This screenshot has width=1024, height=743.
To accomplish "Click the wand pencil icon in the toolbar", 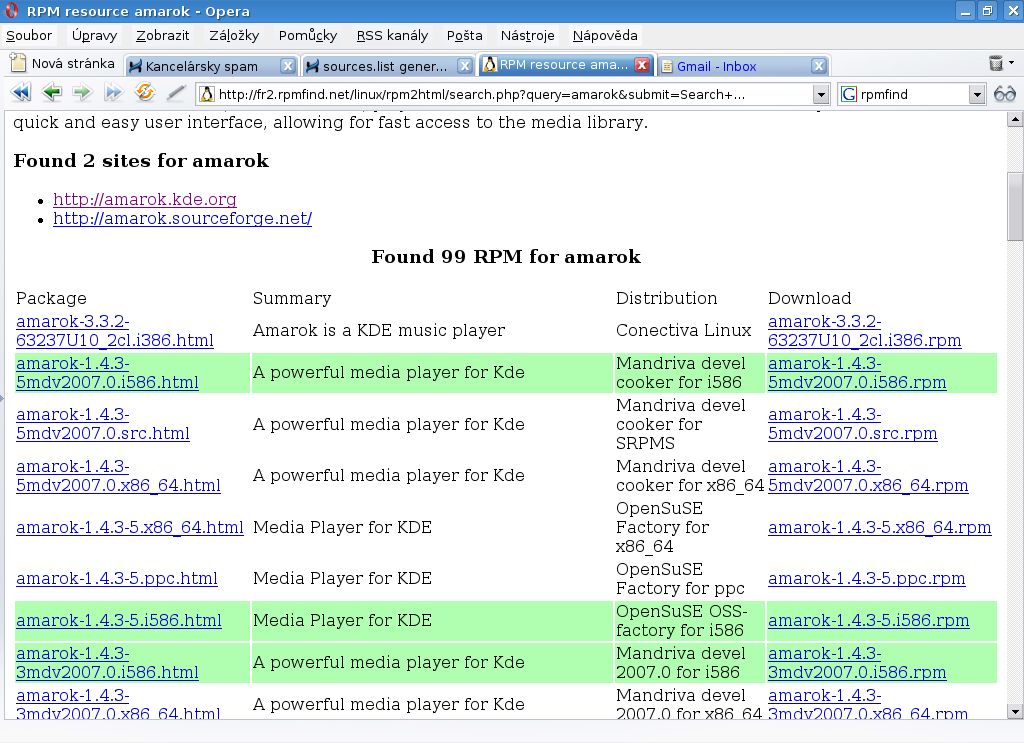I will click(x=176, y=93).
